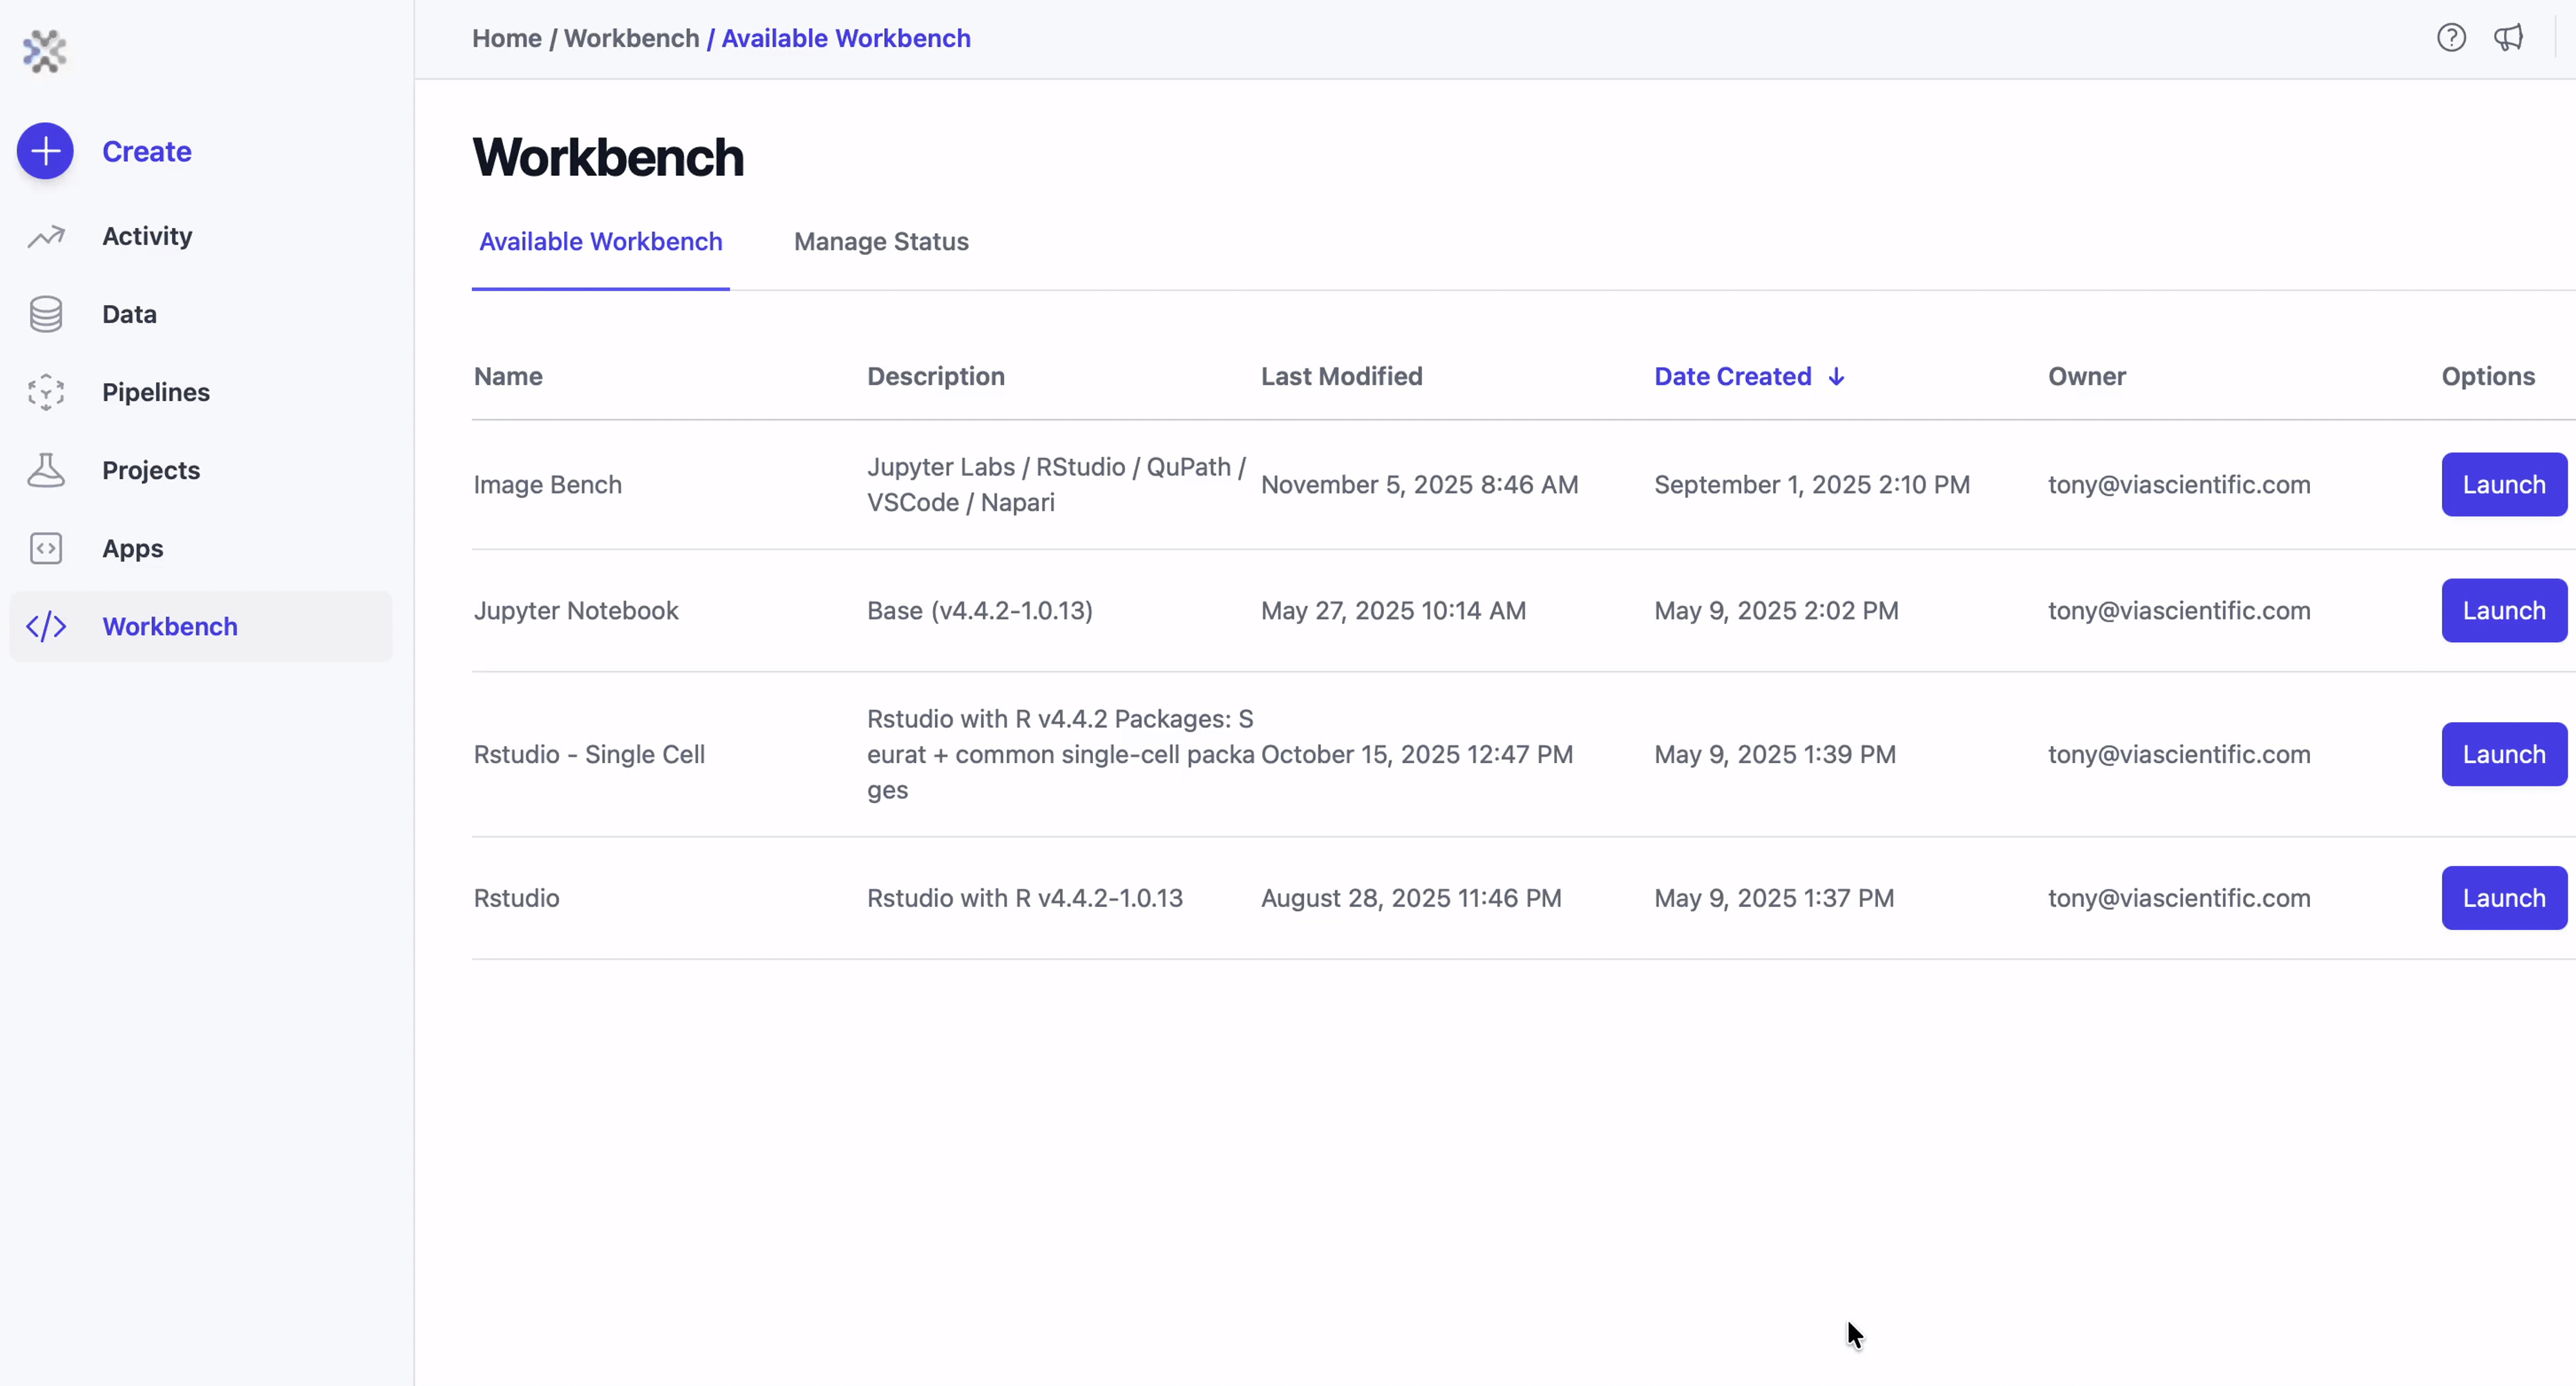
Task: Click the Projects flask icon
Action: pyautogui.click(x=46, y=470)
